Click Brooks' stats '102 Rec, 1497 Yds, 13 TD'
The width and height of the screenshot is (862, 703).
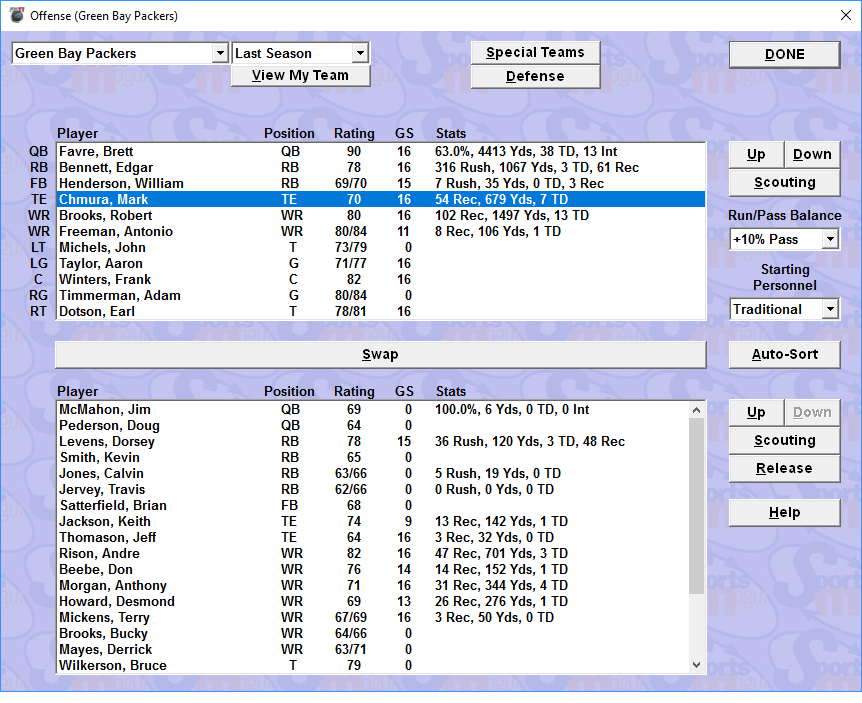(512, 215)
